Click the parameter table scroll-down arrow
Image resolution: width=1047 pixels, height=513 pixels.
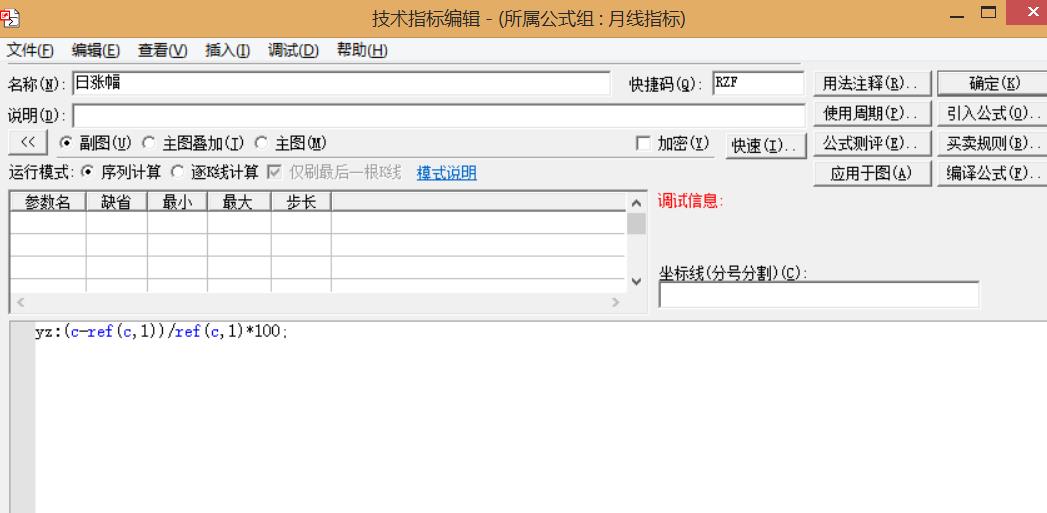tap(636, 282)
